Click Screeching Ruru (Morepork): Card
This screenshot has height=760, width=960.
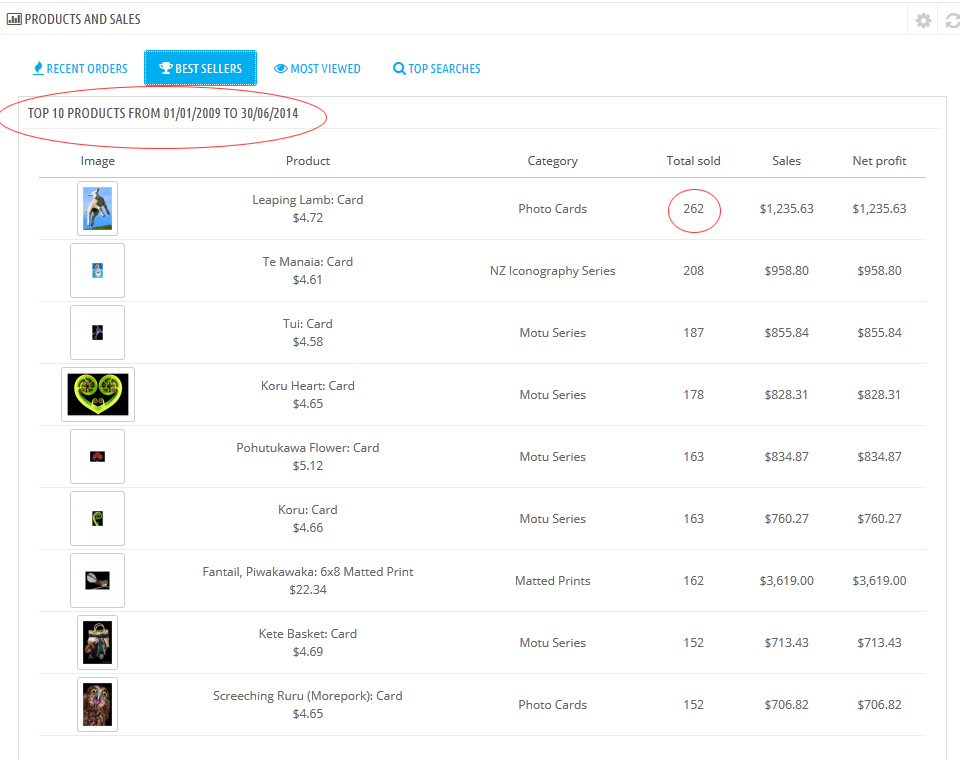(x=308, y=696)
